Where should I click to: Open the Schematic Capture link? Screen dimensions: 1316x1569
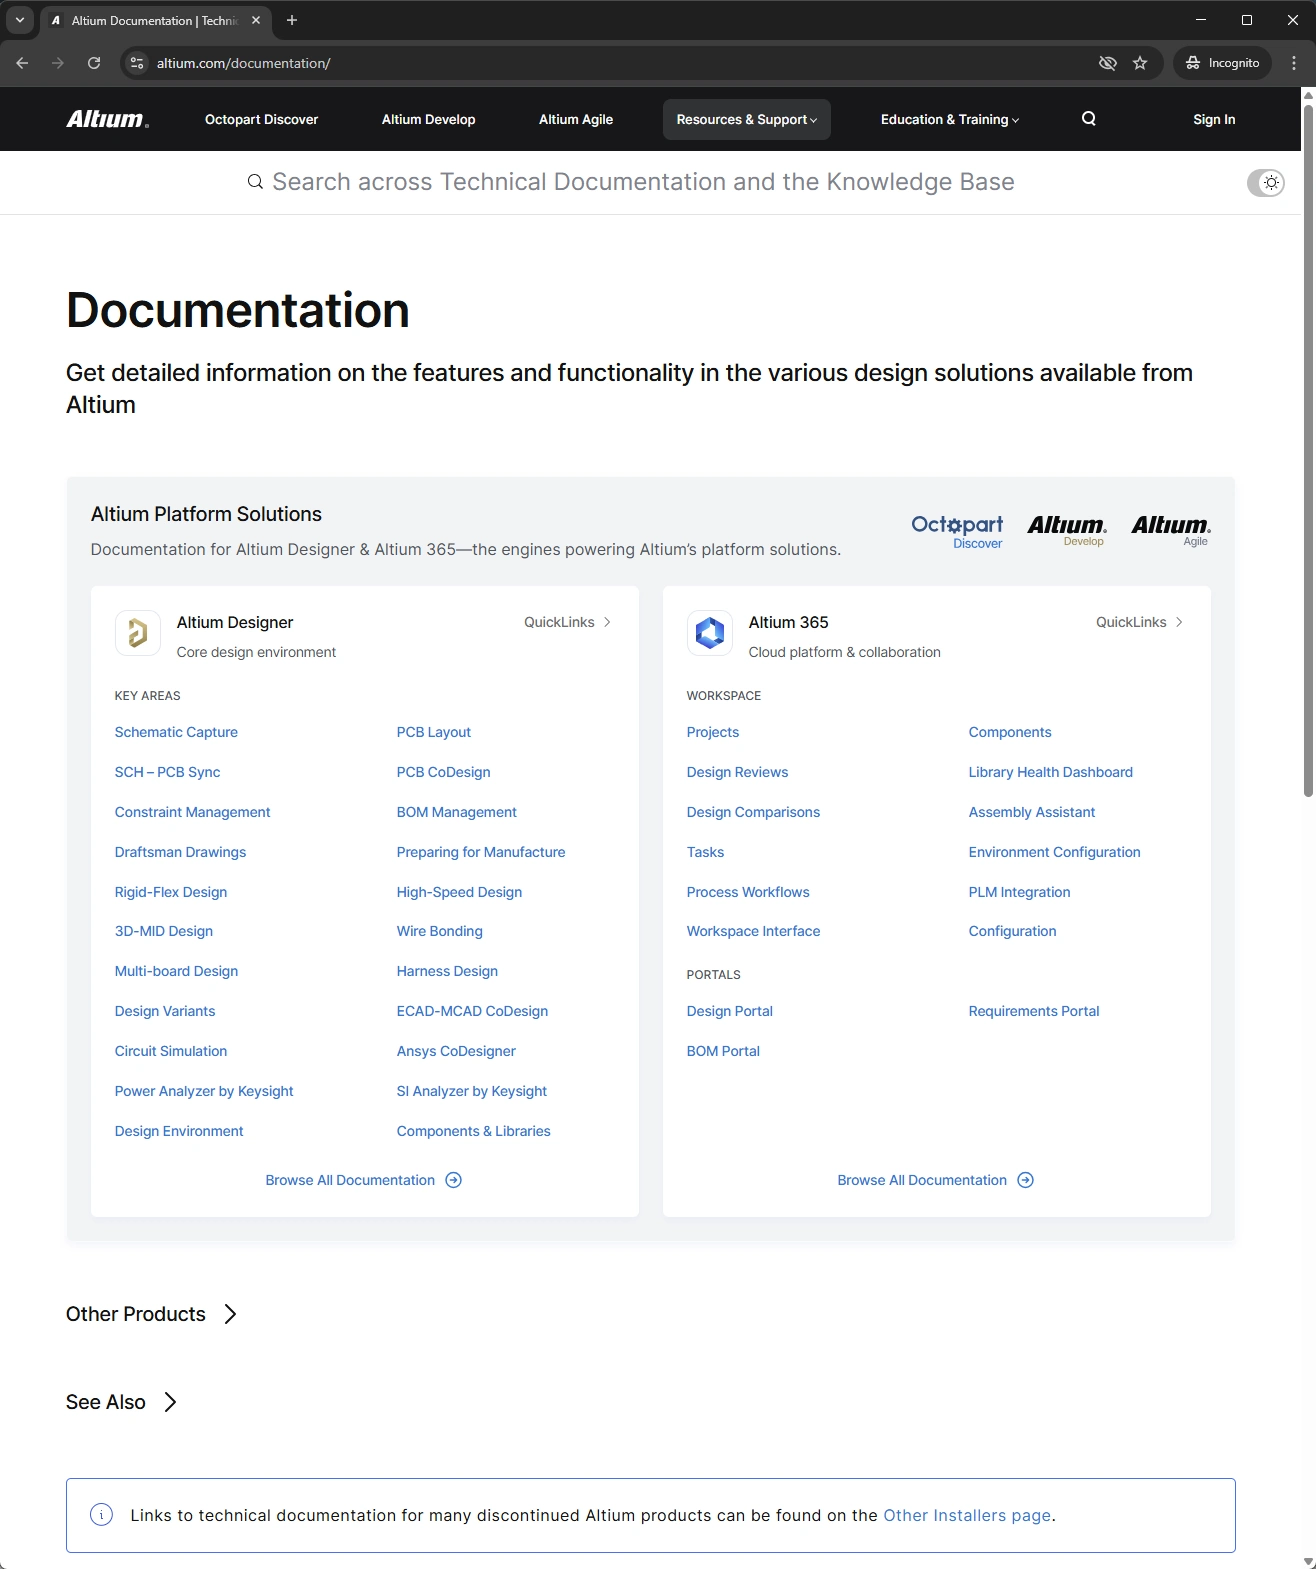click(176, 732)
